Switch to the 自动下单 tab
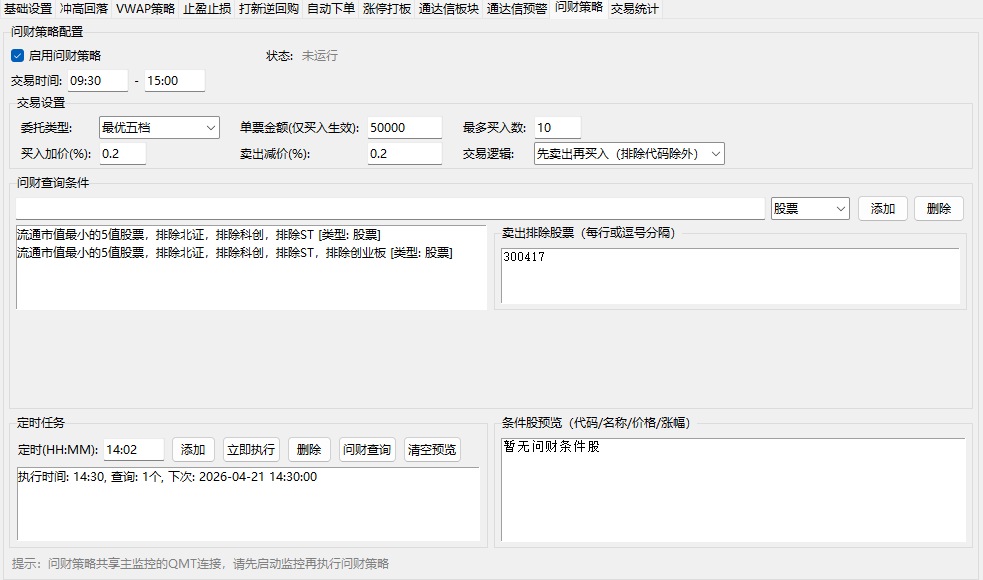The image size is (983, 580). pos(330,9)
